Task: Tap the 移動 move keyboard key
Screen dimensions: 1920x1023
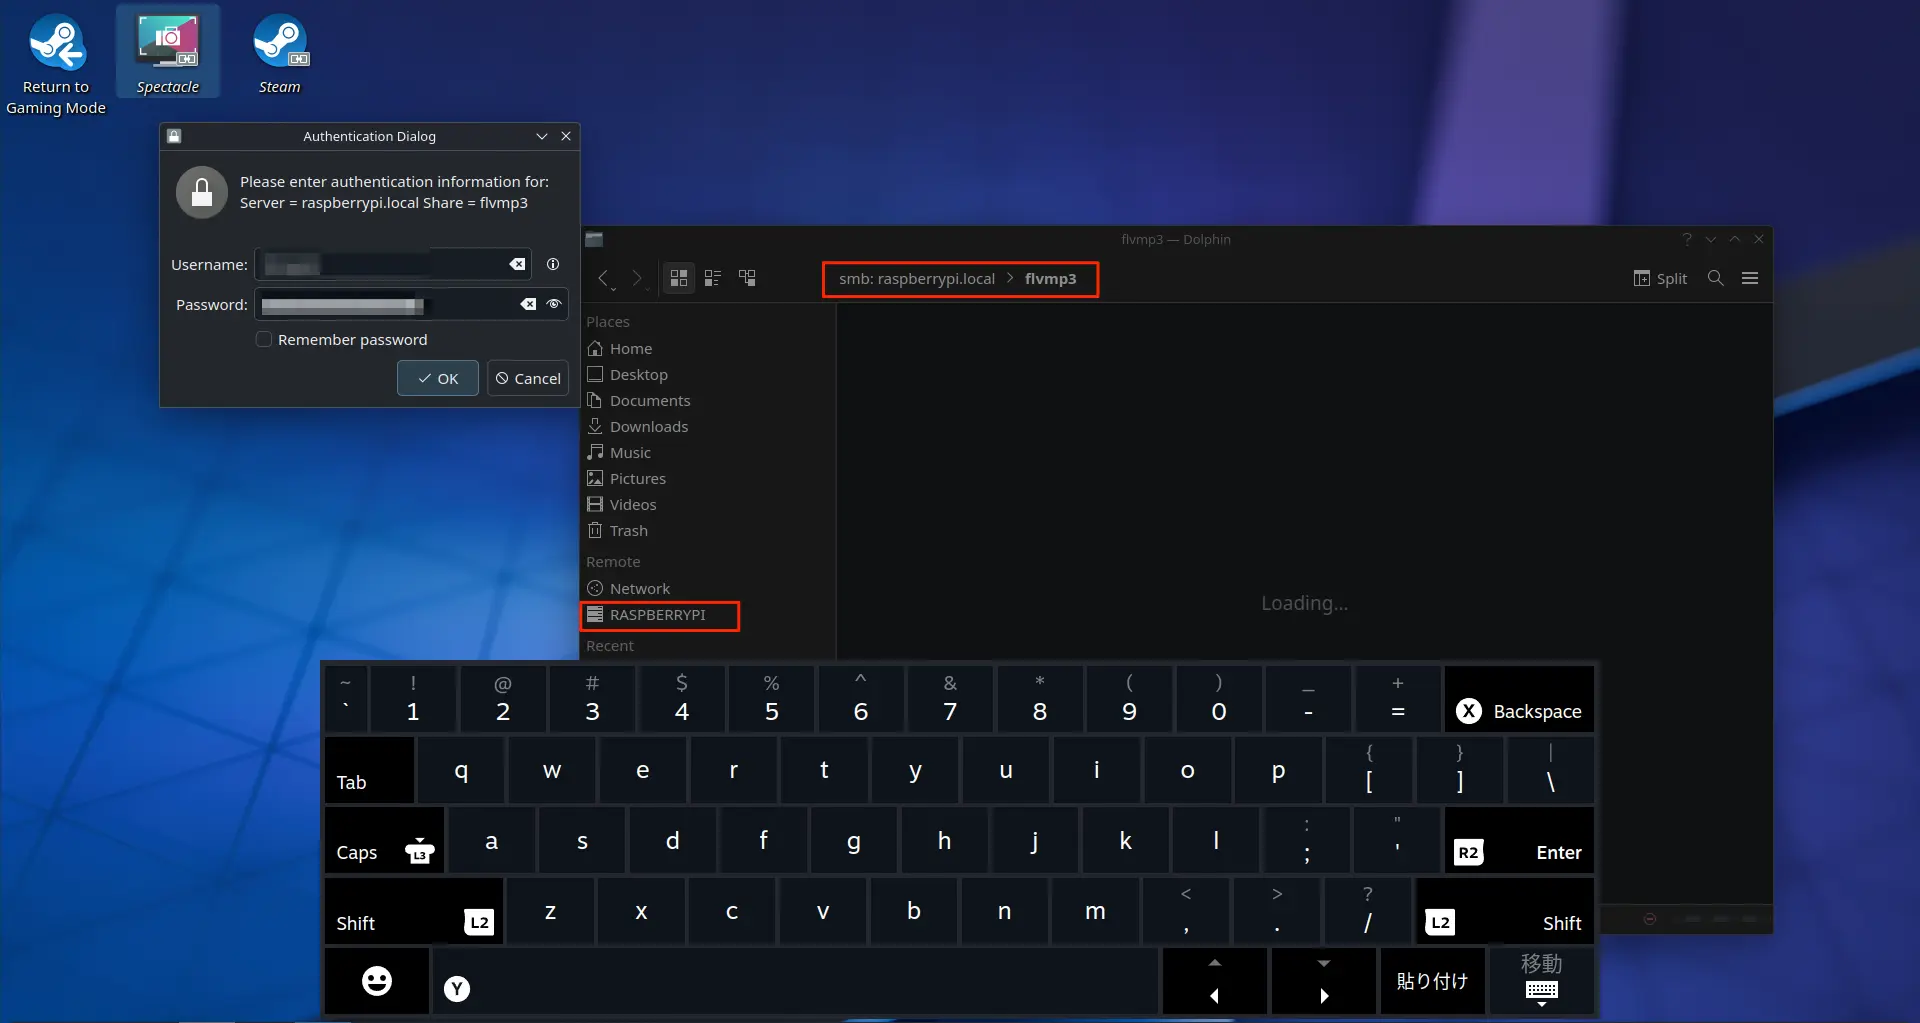Action: click(x=1542, y=981)
